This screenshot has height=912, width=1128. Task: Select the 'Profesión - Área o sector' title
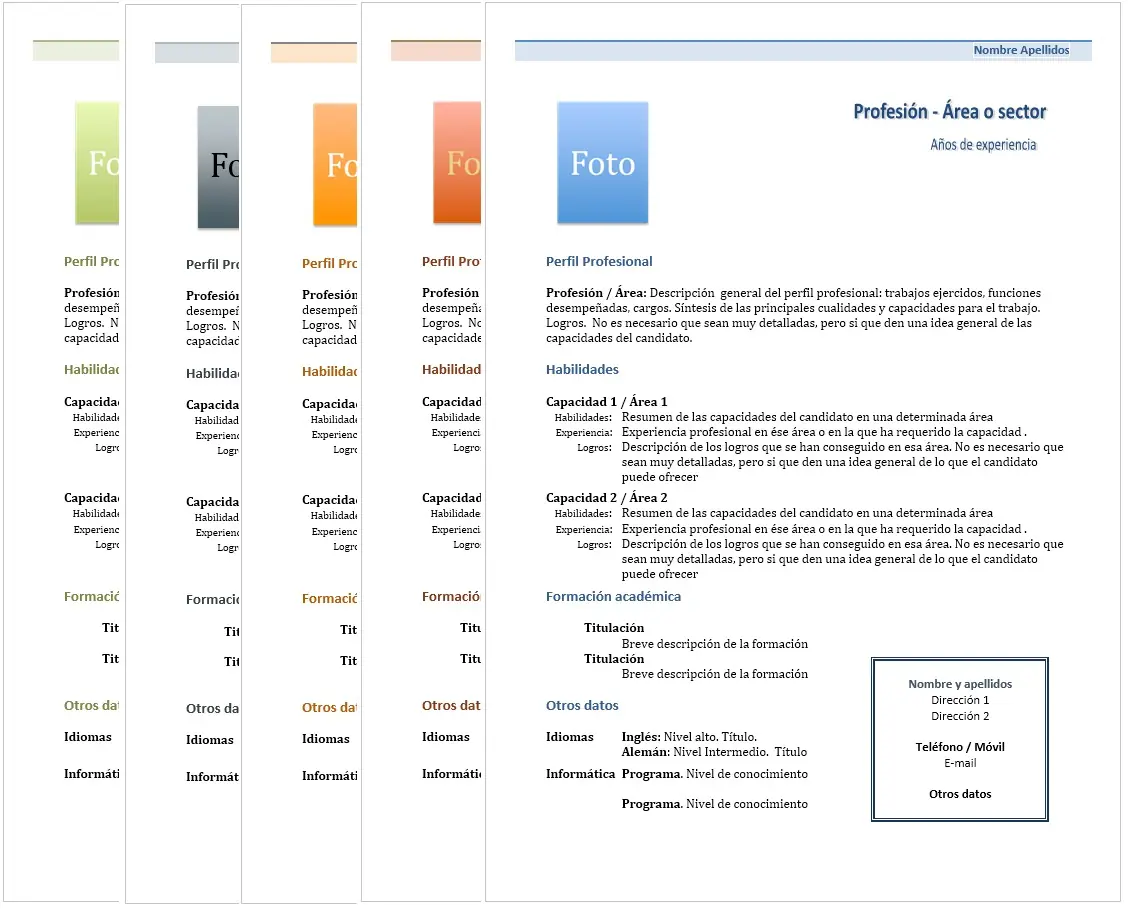(949, 111)
